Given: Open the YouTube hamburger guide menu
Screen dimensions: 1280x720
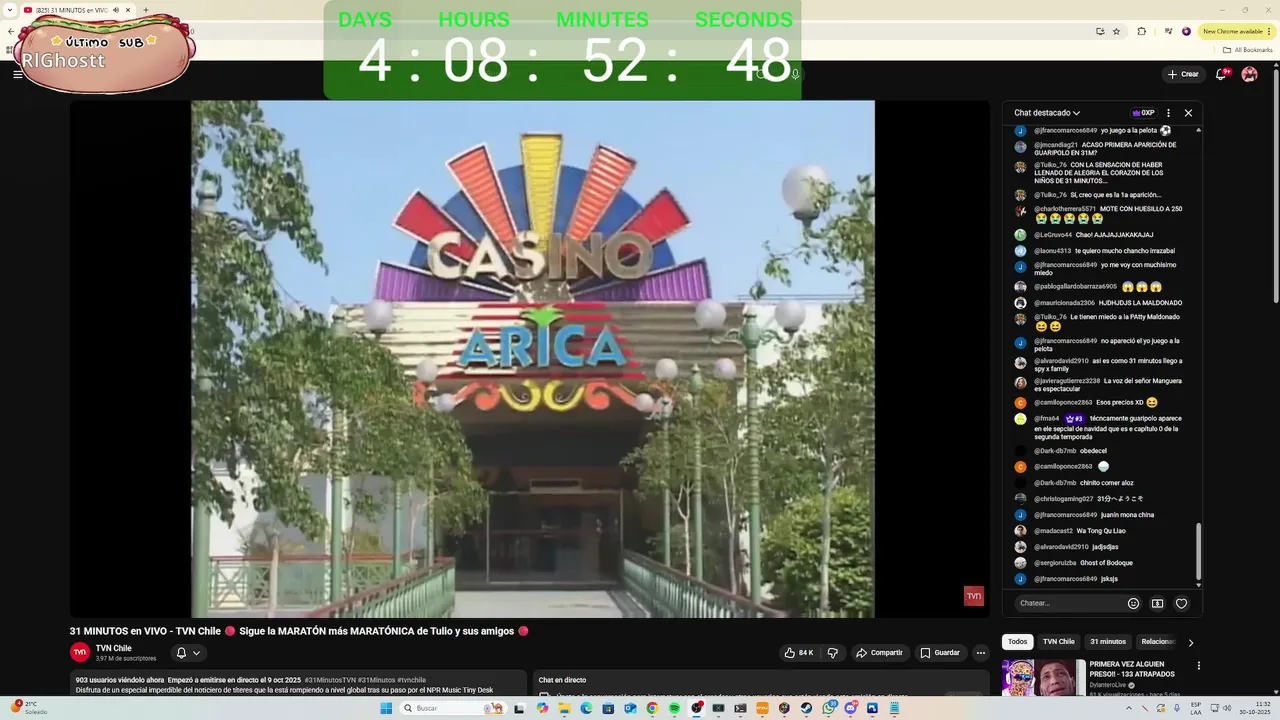Looking at the screenshot, I should click(x=17, y=74).
